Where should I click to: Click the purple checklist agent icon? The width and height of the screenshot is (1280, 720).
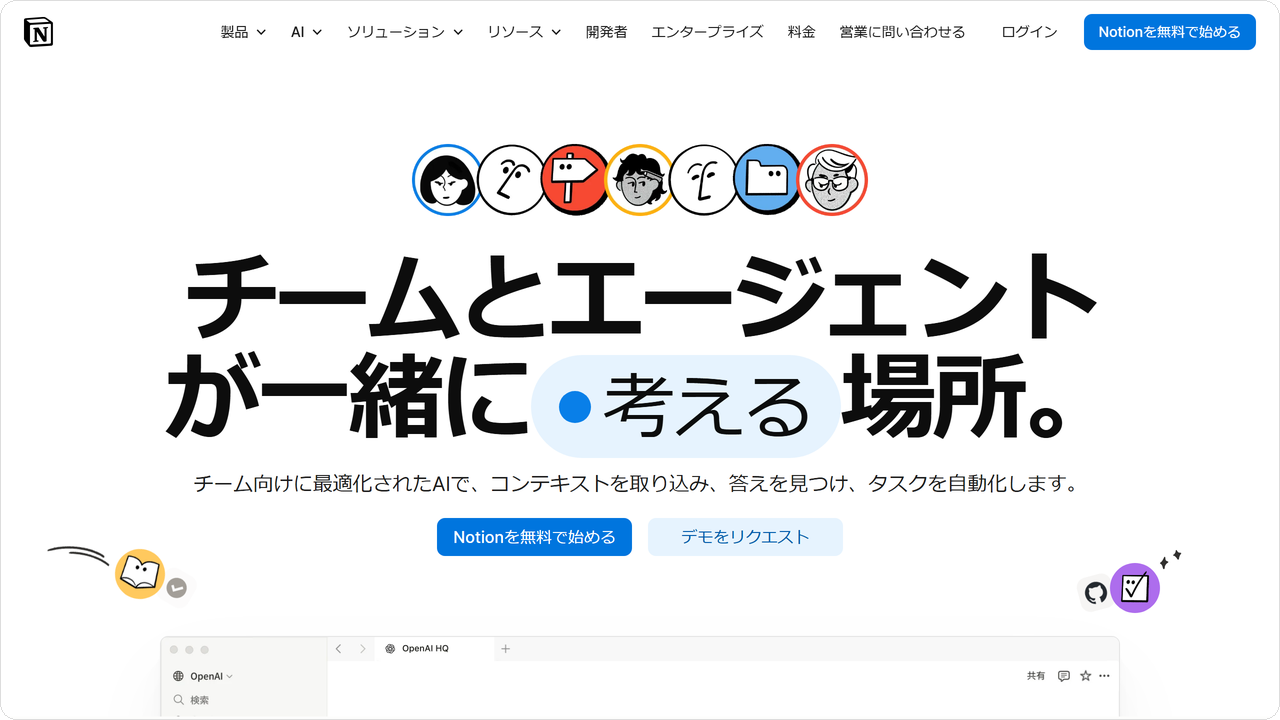pyautogui.click(x=1135, y=587)
